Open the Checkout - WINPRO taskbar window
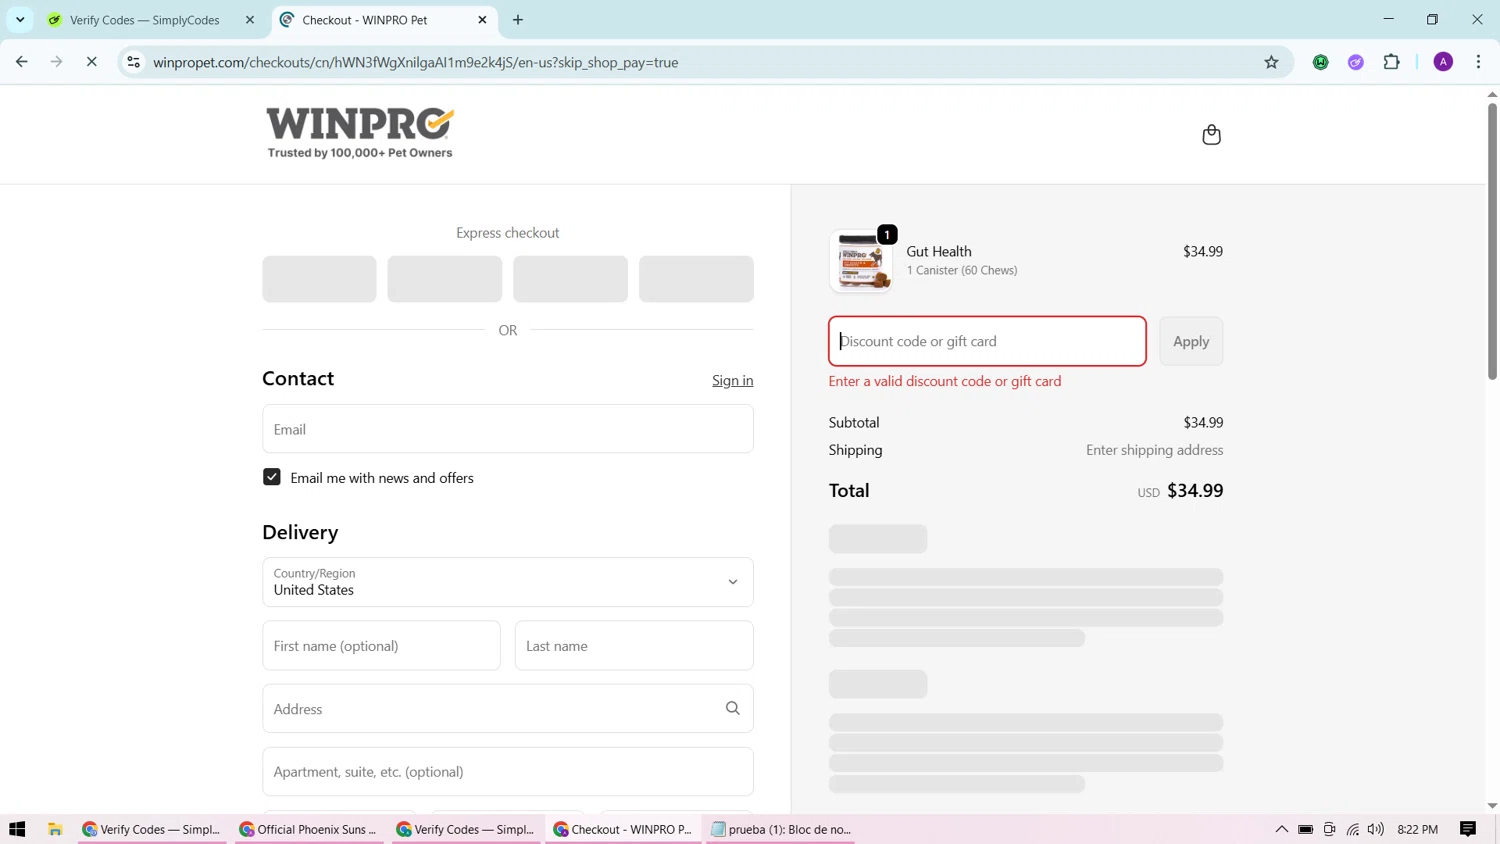 pos(622,829)
